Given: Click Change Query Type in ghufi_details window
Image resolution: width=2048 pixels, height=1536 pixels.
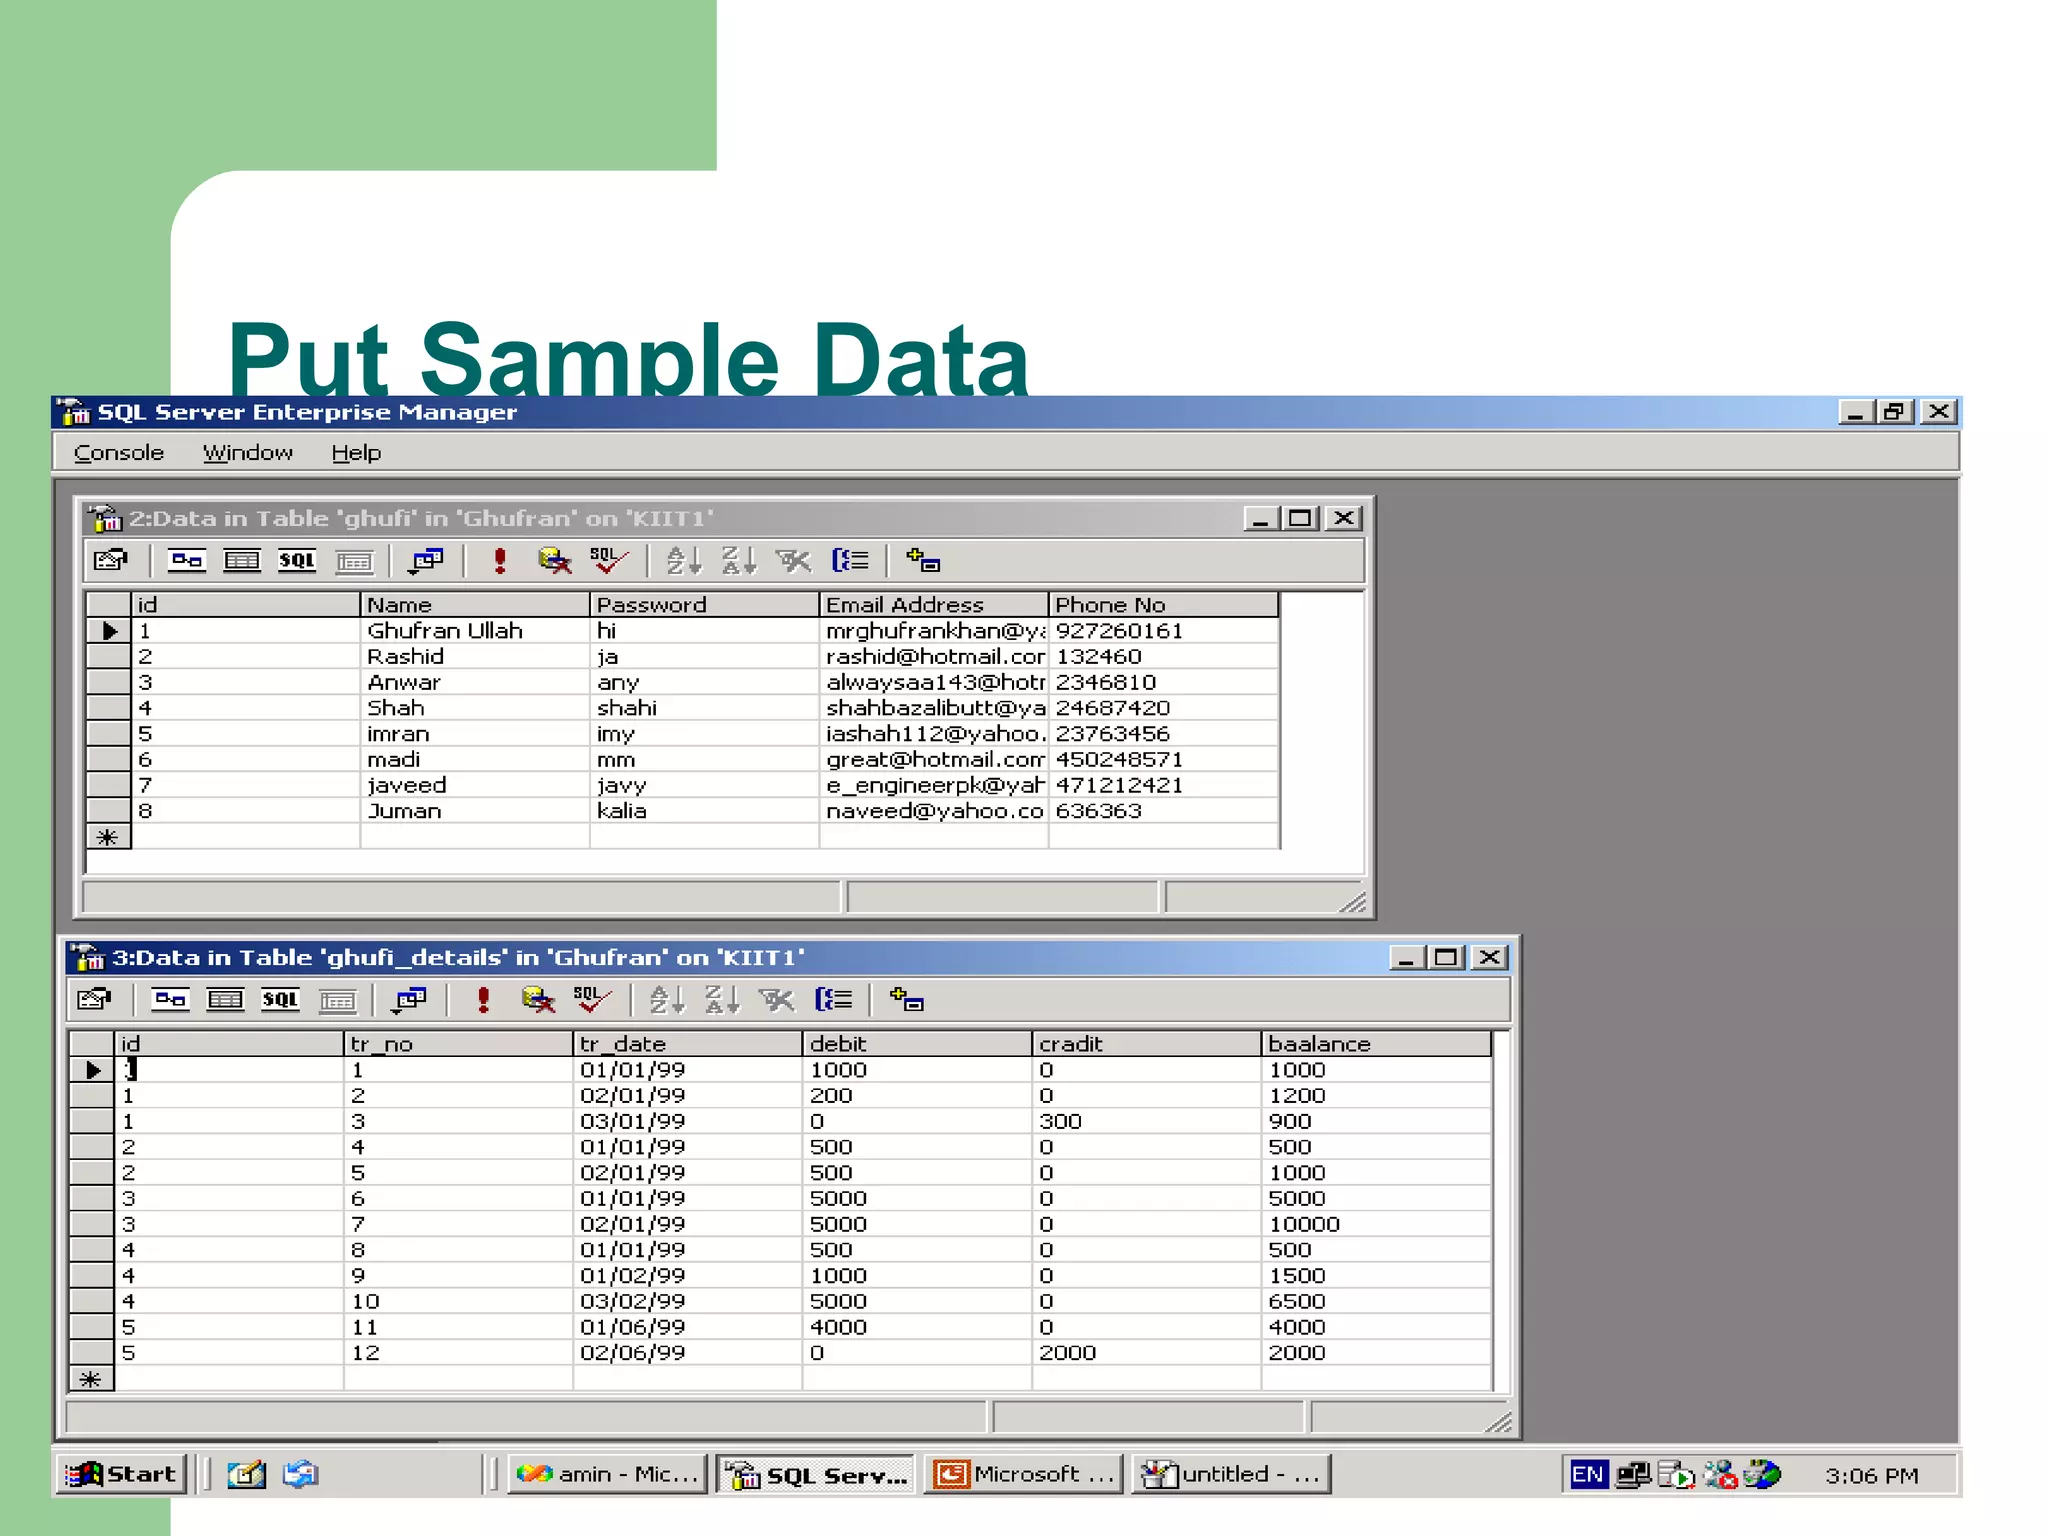Looking at the screenshot, I should point(410,1000).
